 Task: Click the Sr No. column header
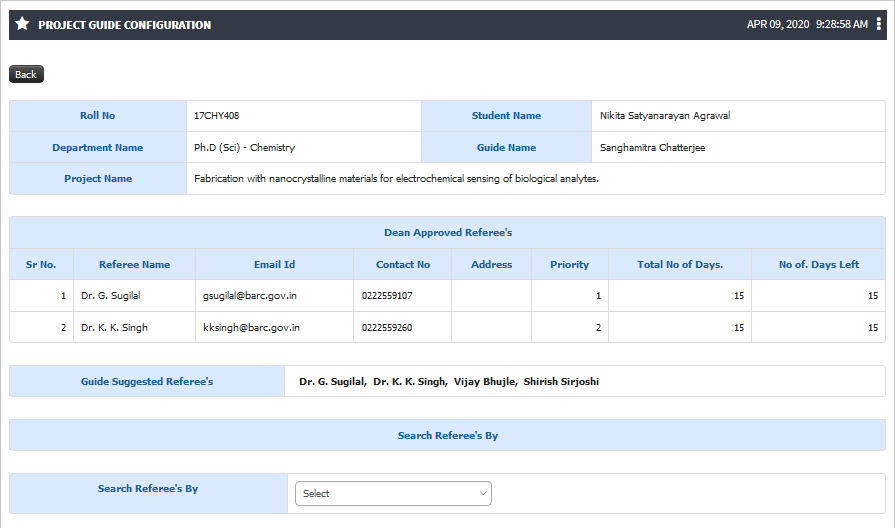click(x=41, y=264)
